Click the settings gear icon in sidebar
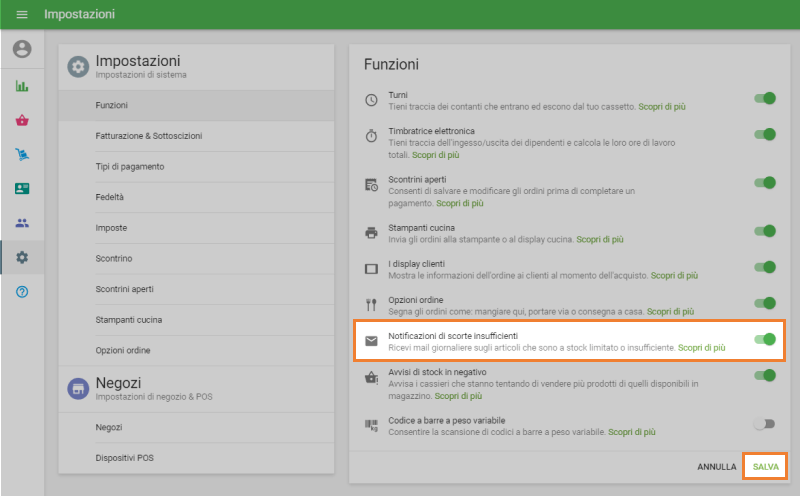The height and width of the screenshot is (496, 800). point(22,257)
